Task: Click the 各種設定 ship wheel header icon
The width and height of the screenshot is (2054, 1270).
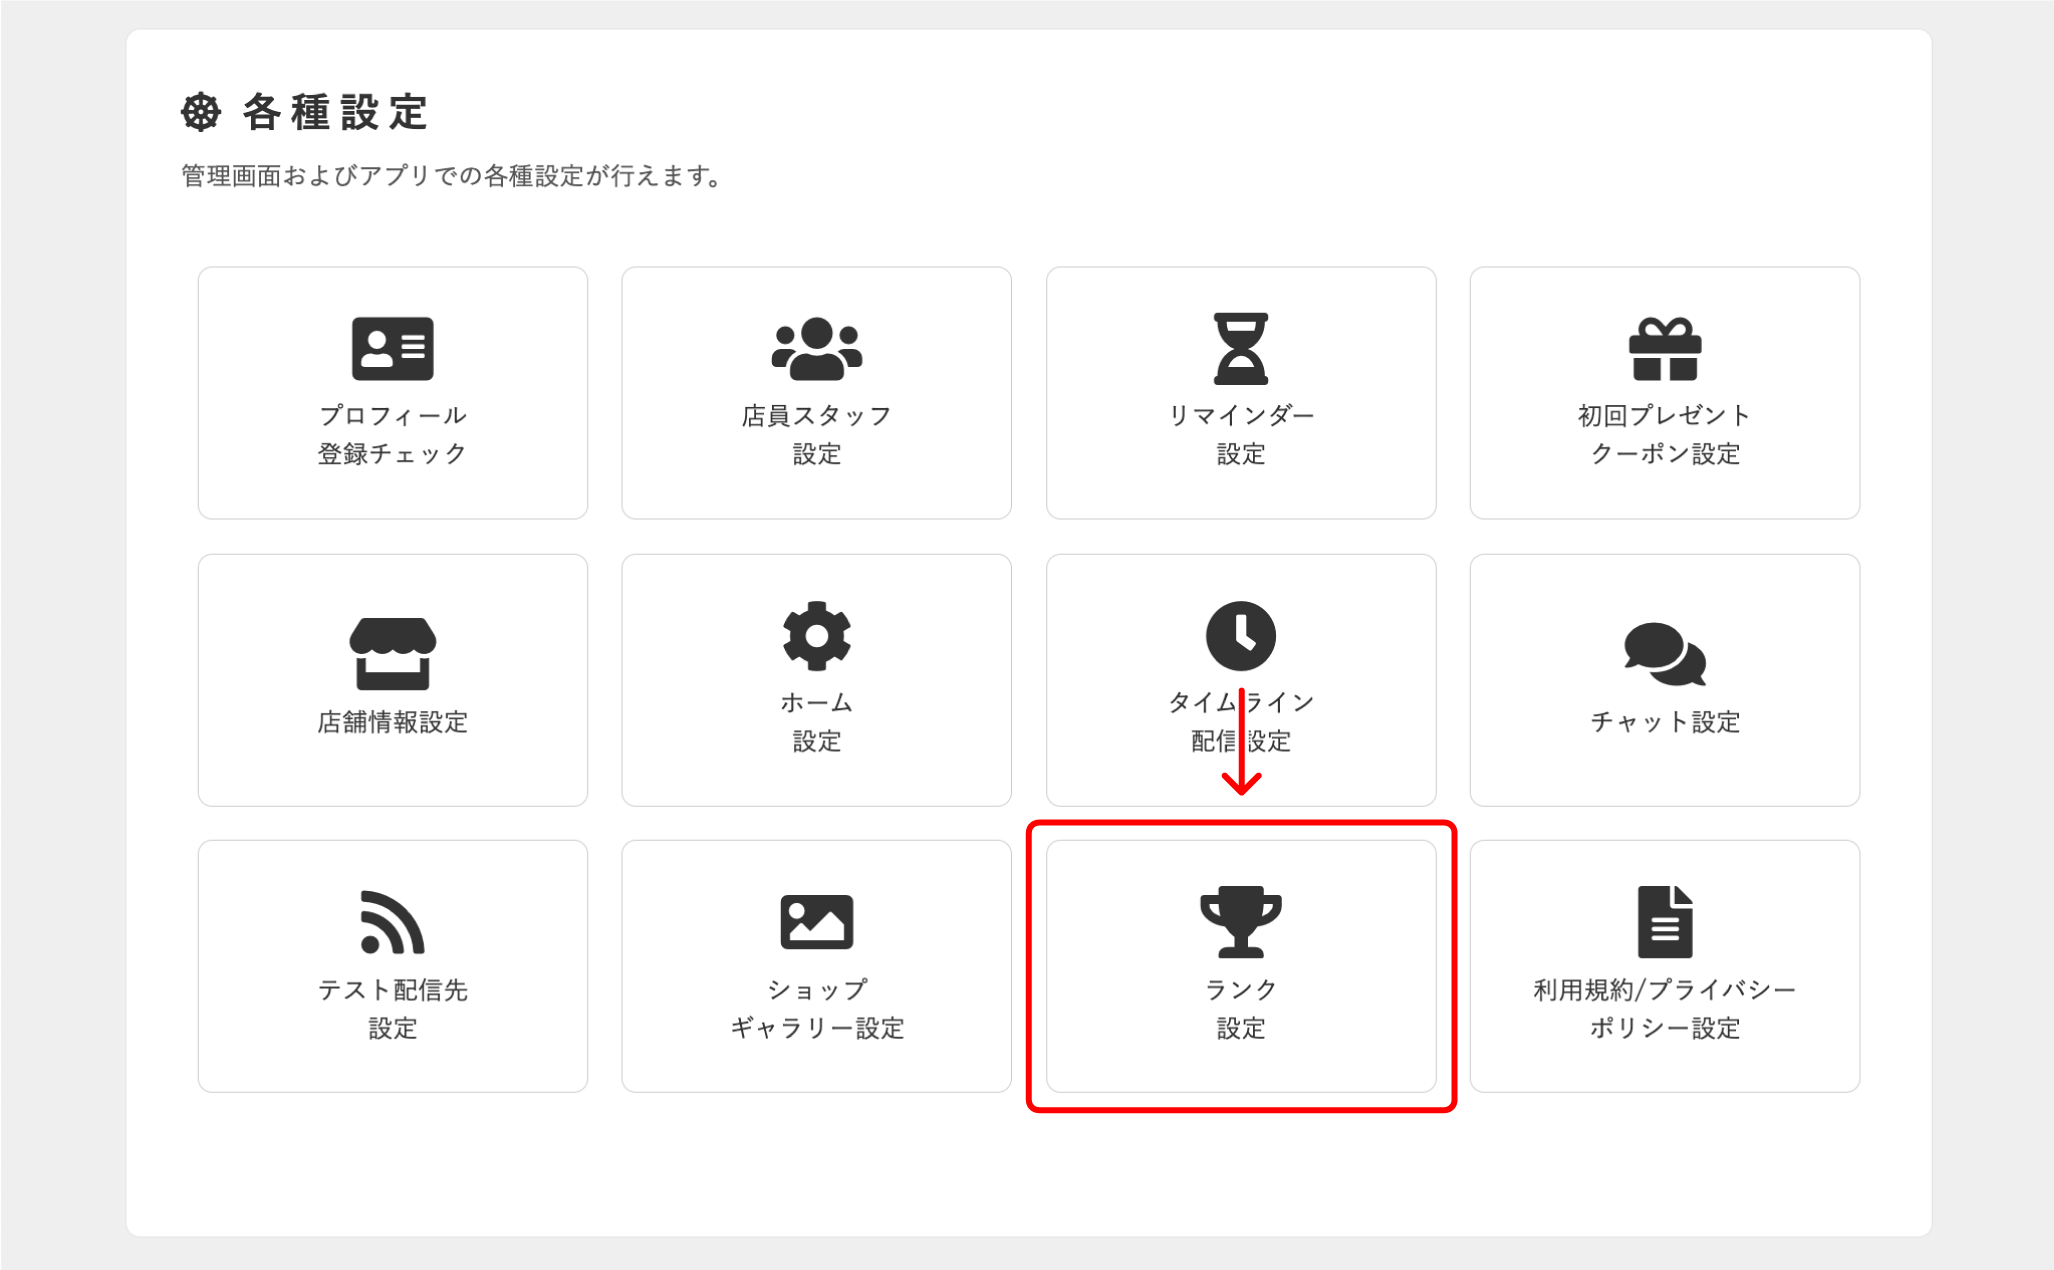Action: [x=201, y=112]
